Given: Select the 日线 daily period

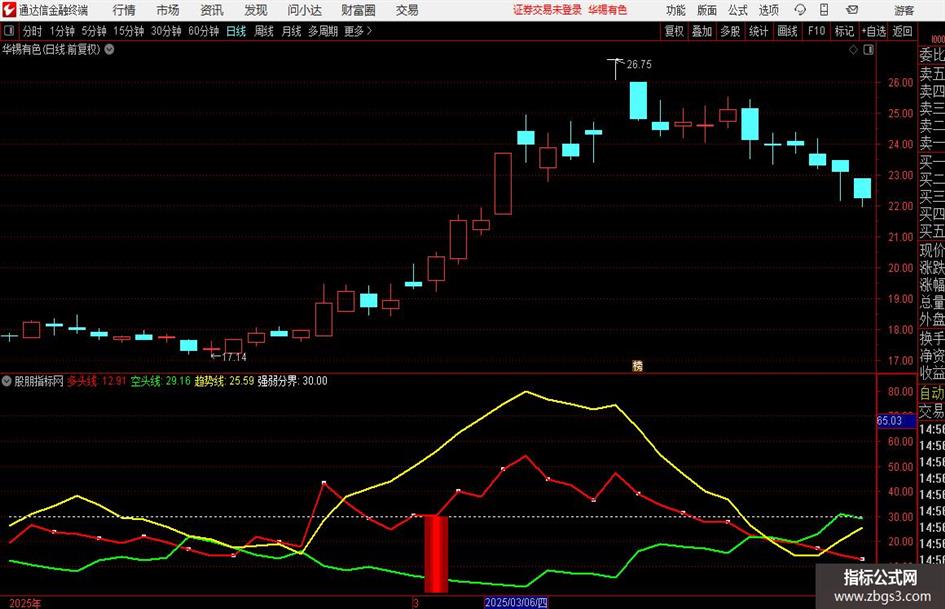Looking at the screenshot, I should pos(236,31).
